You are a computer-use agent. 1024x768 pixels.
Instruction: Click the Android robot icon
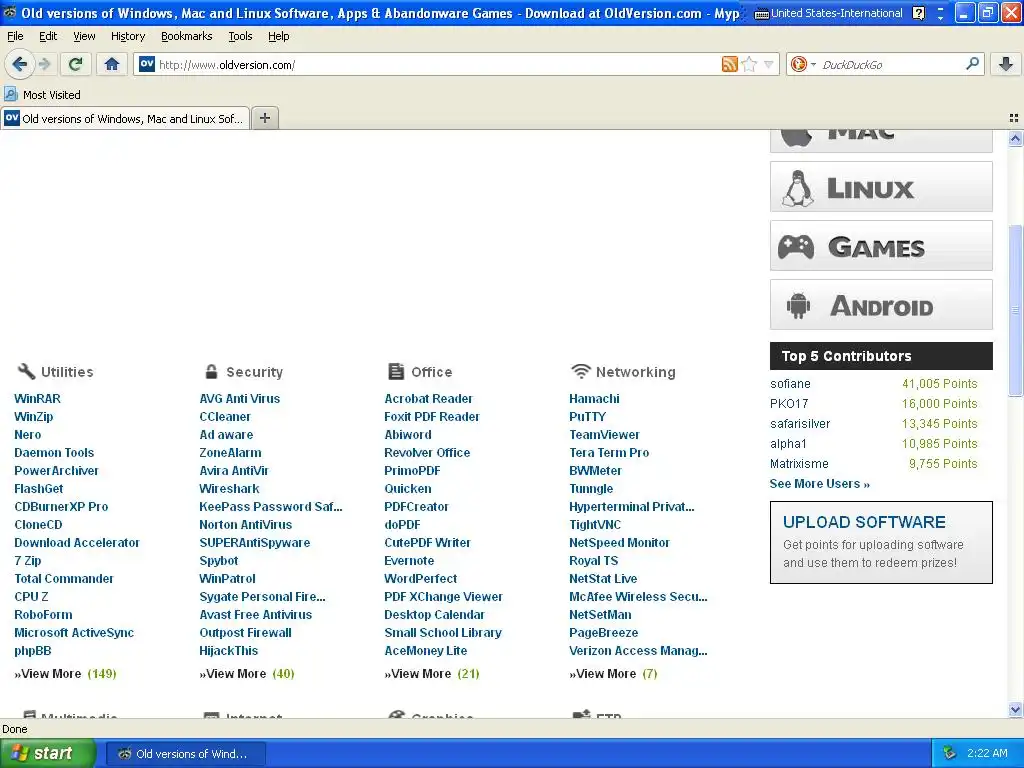coord(798,305)
